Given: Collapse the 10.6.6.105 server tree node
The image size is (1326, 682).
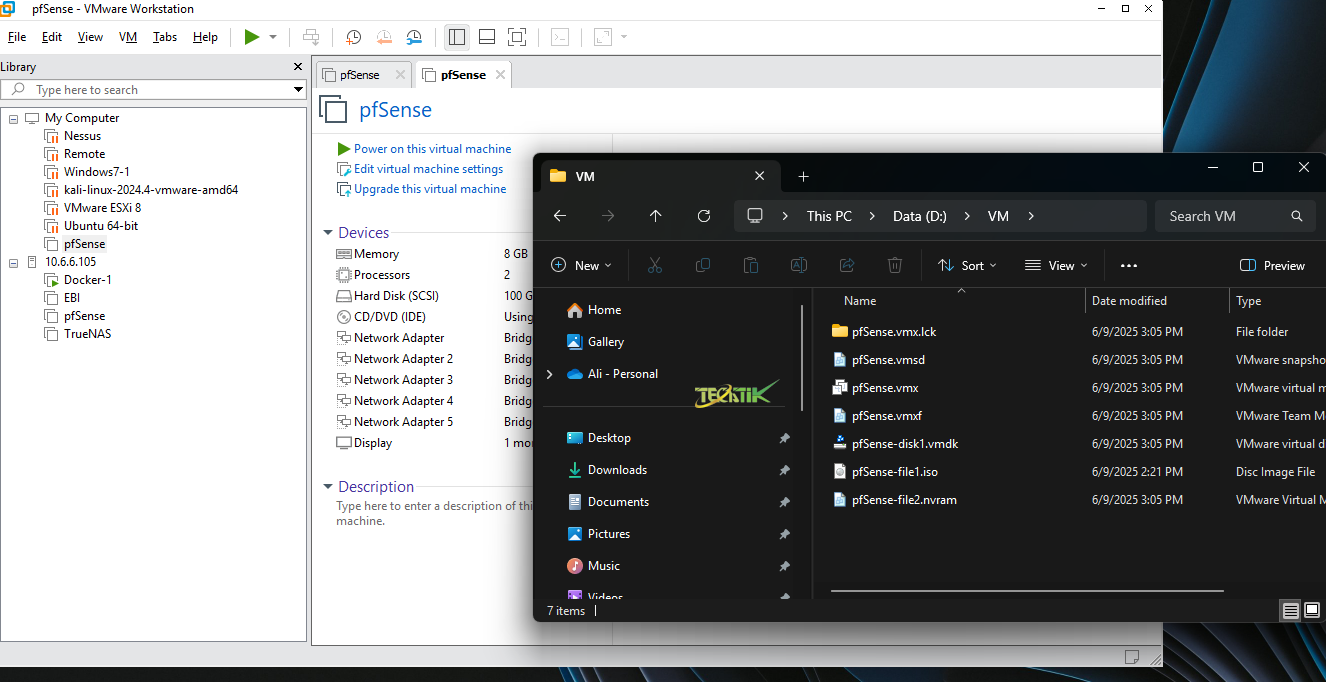Looking at the screenshot, I should (x=14, y=262).
